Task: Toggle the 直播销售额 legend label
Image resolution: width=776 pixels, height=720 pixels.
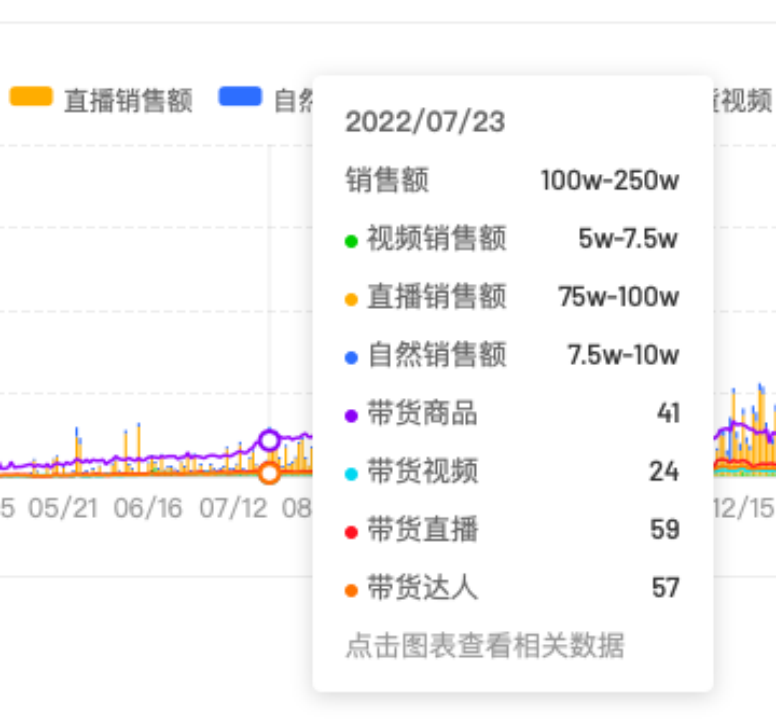Action: point(127,100)
